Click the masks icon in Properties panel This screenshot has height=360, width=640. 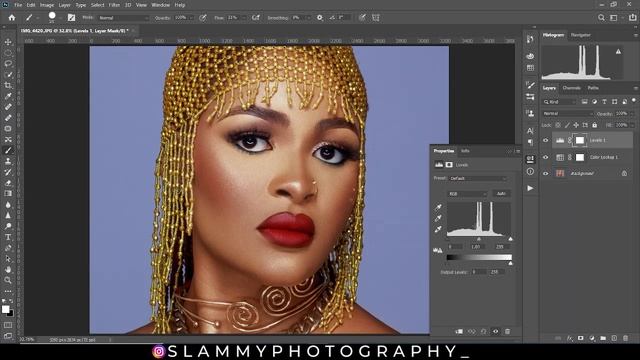[449, 165]
